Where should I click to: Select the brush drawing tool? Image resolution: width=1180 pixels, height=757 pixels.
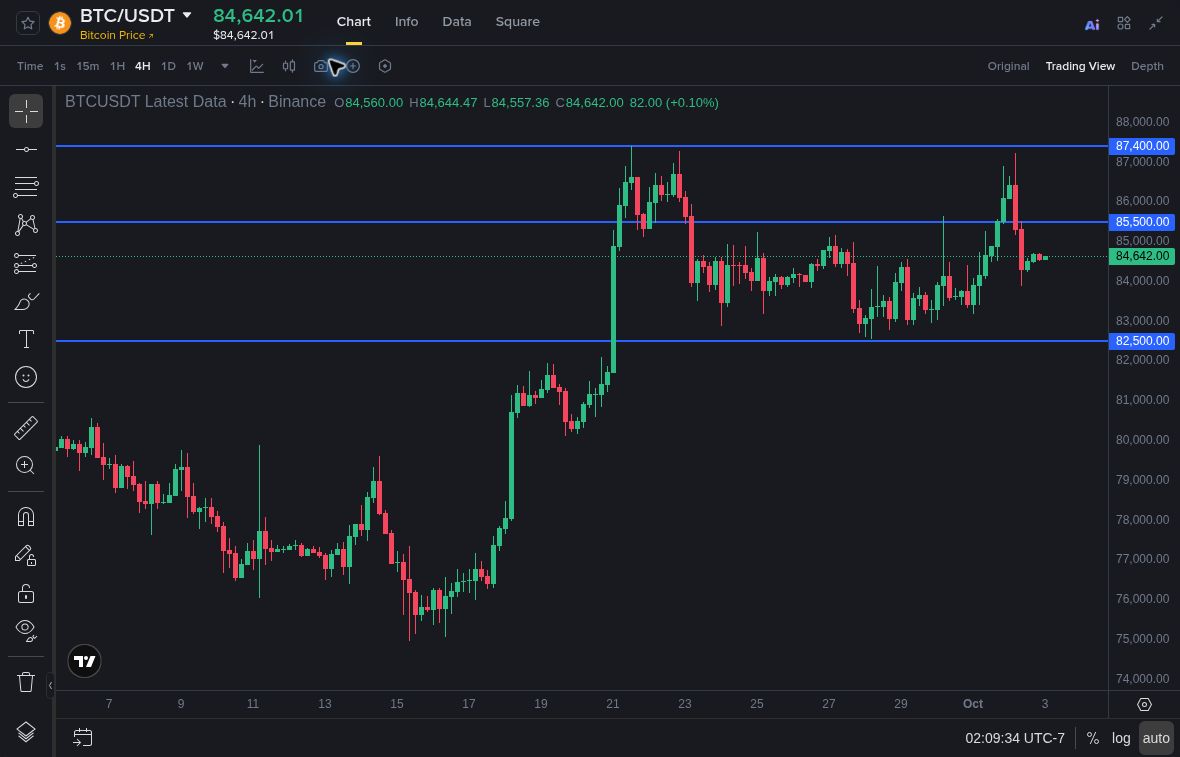point(26,302)
